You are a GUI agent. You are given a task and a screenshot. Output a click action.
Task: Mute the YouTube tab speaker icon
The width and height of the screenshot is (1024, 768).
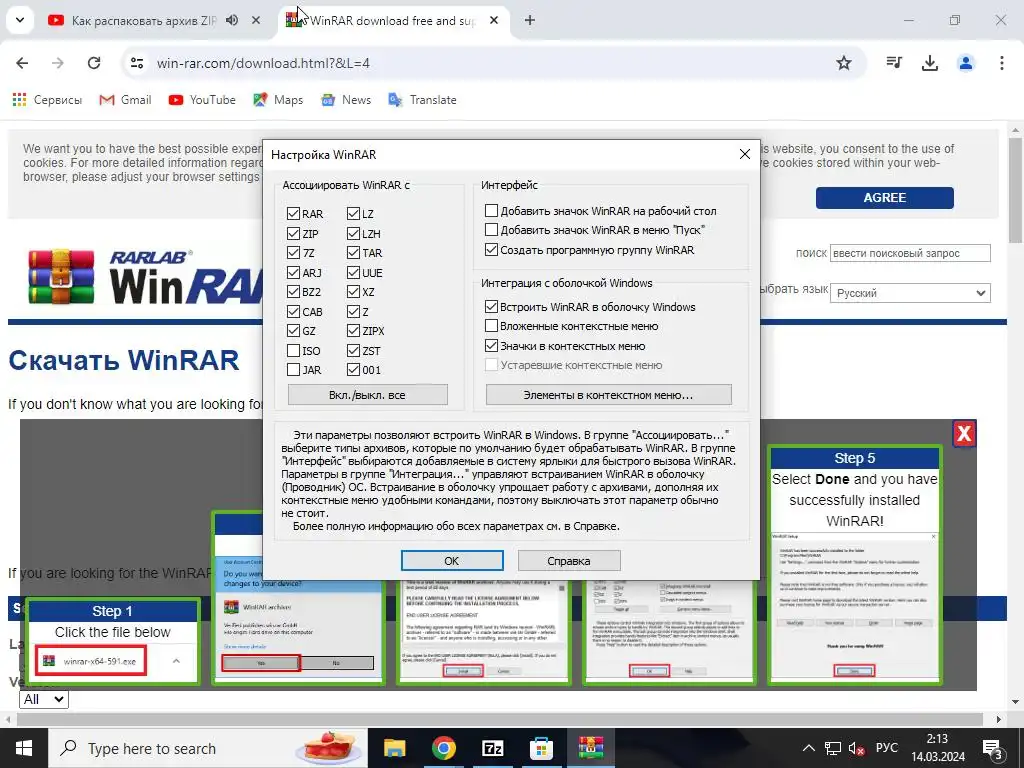[232, 20]
